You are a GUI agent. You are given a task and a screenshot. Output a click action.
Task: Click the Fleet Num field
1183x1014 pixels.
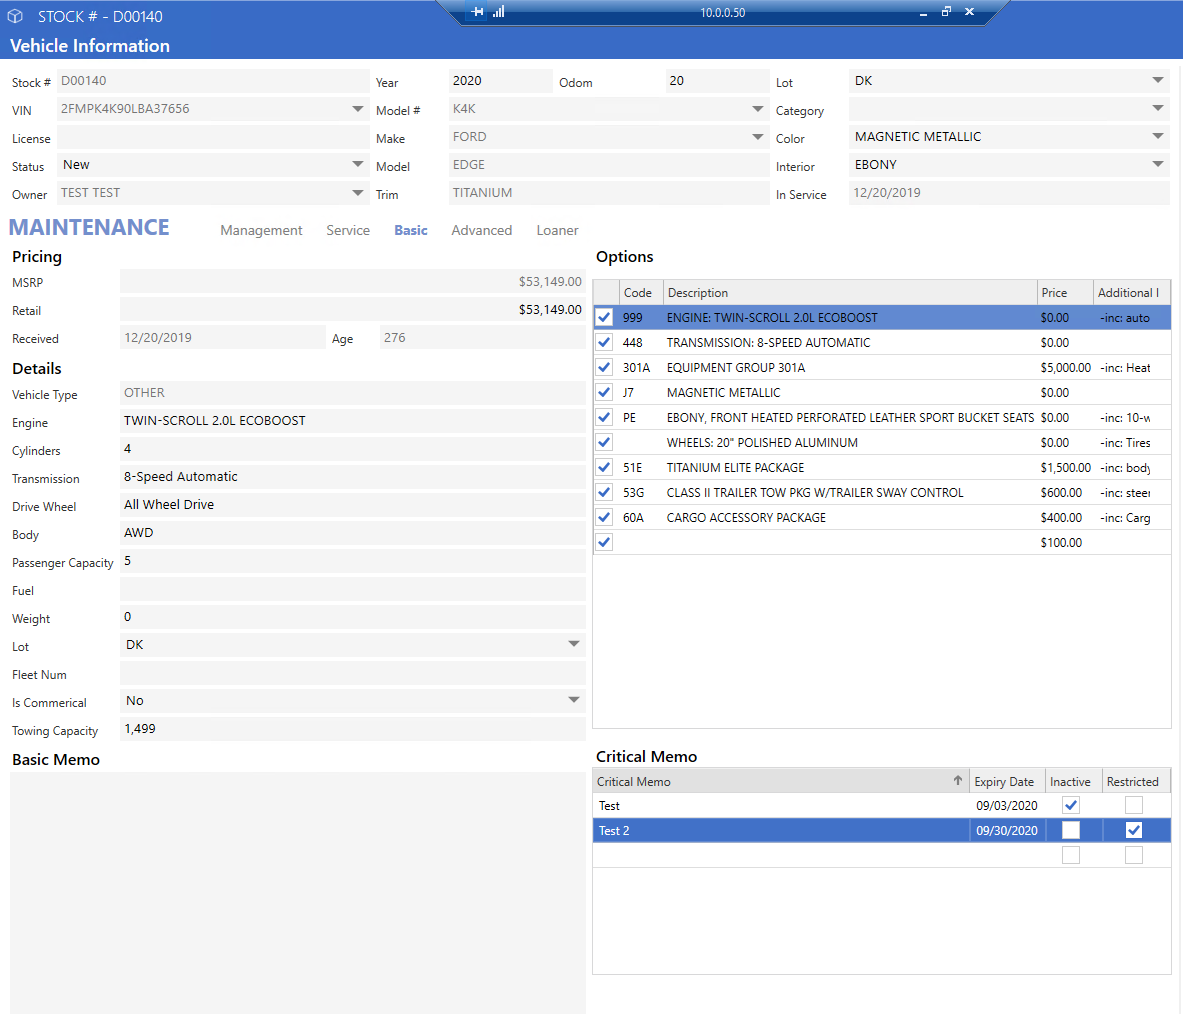coord(352,673)
